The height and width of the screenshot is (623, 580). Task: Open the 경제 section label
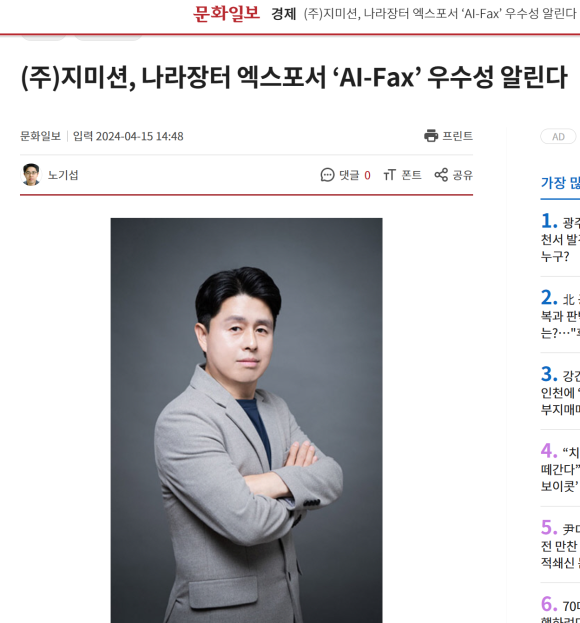click(x=284, y=14)
